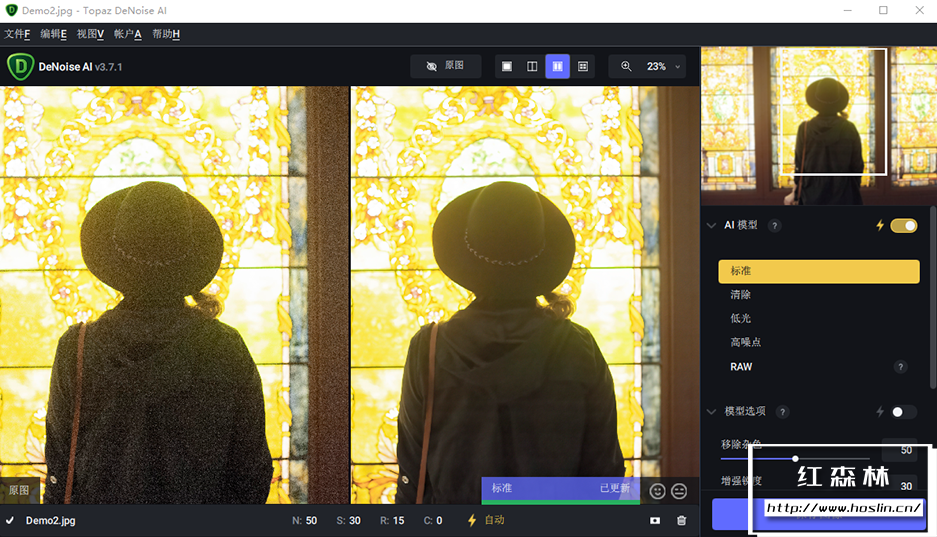Click the S: 30 sharpen value
Screen dimensions: 937x537
348,520
